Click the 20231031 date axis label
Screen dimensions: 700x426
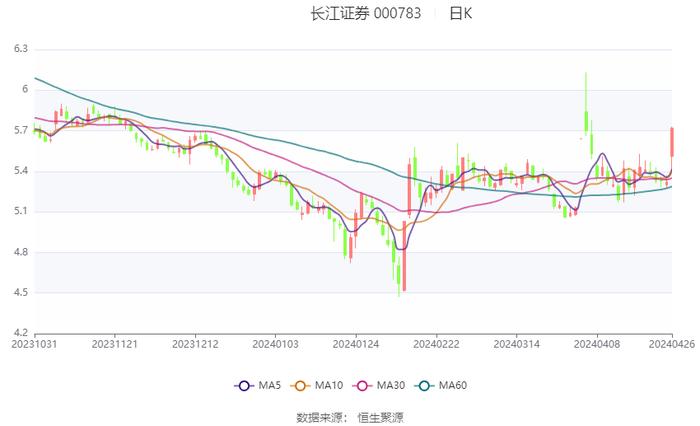click(x=34, y=343)
